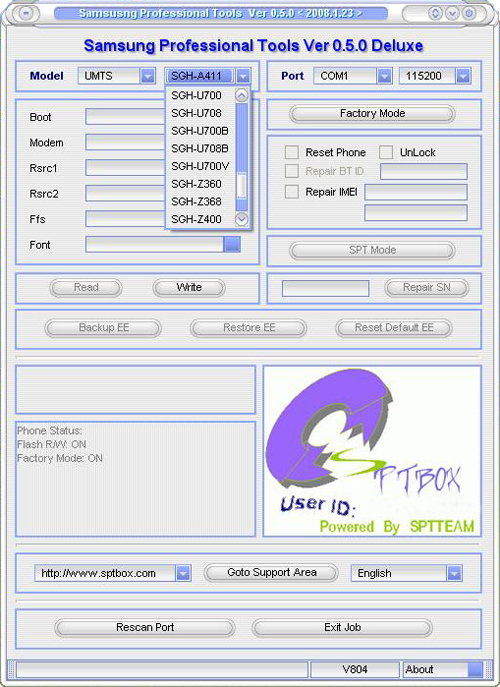This screenshot has height=687, width=500.
Task: Click the blue browse button next to Font
Action: coord(232,244)
